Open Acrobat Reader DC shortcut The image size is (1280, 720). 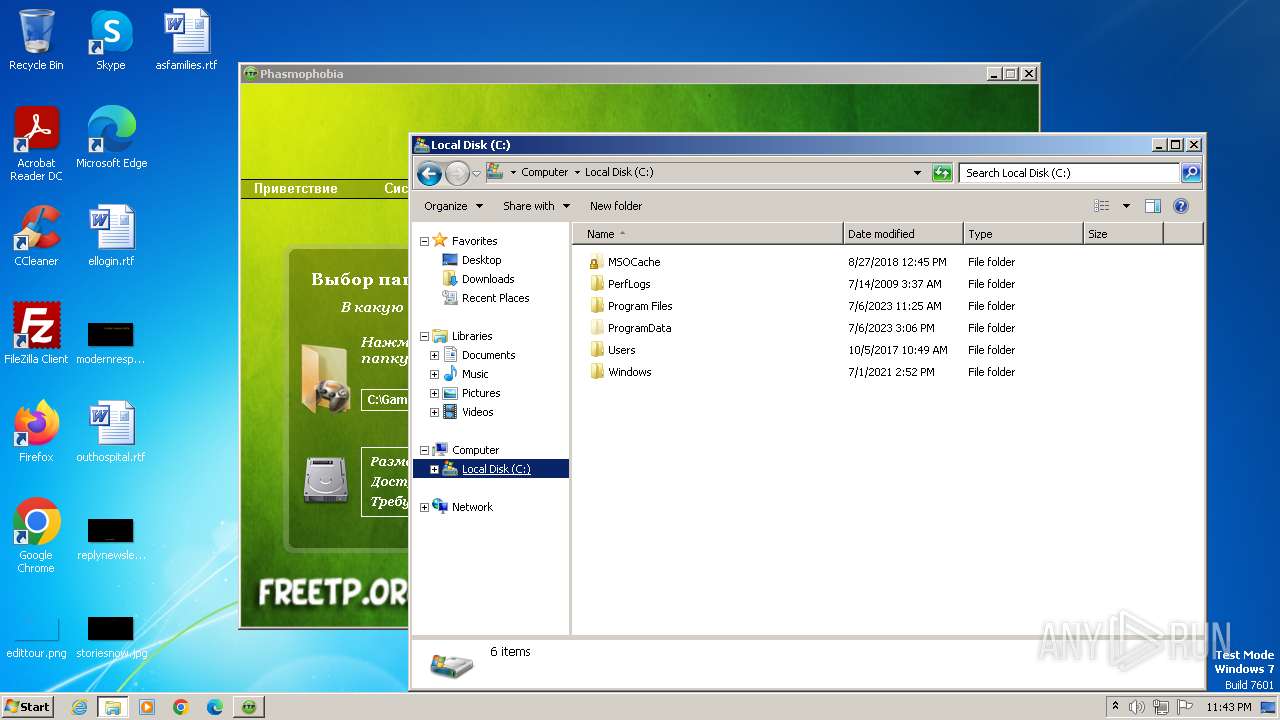click(x=36, y=144)
